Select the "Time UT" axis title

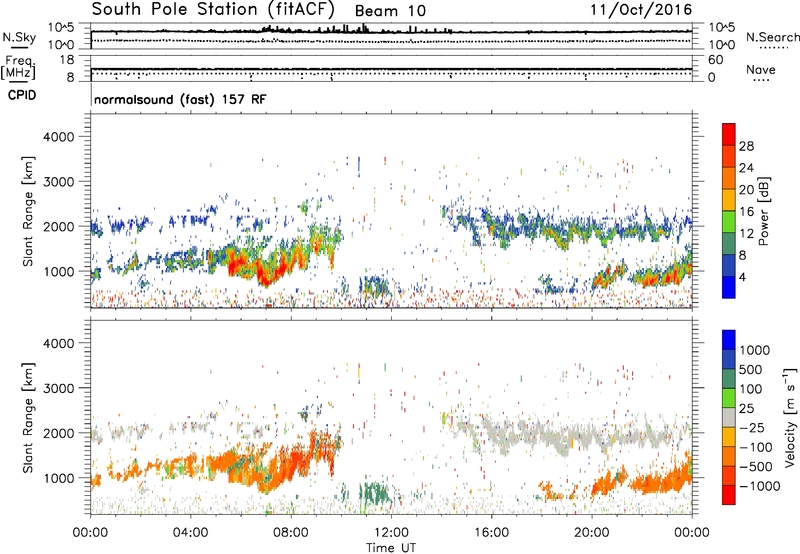click(391, 547)
